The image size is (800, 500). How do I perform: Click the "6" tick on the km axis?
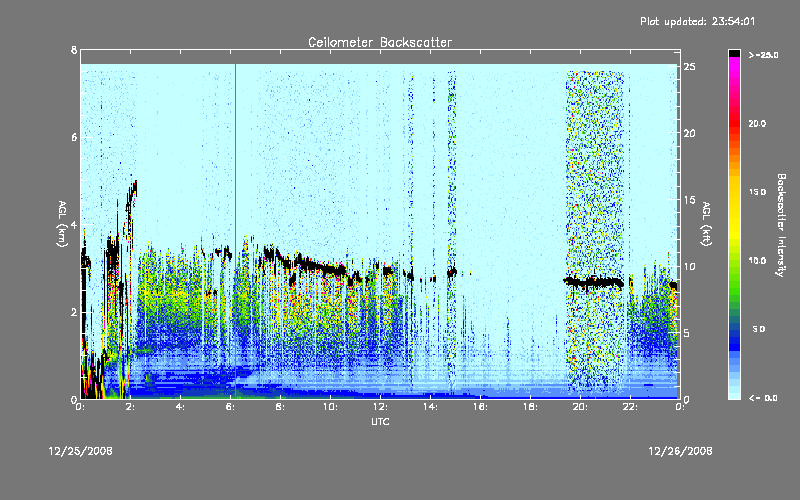pyautogui.click(x=74, y=137)
